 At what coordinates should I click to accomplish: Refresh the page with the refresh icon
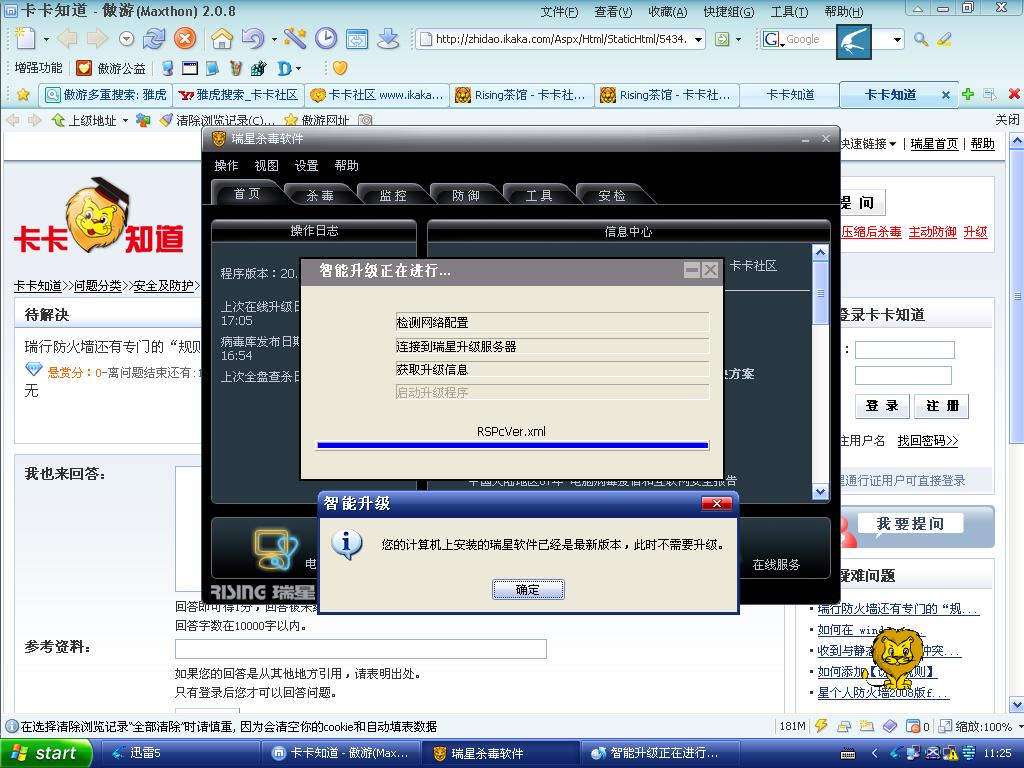[154, 39]
